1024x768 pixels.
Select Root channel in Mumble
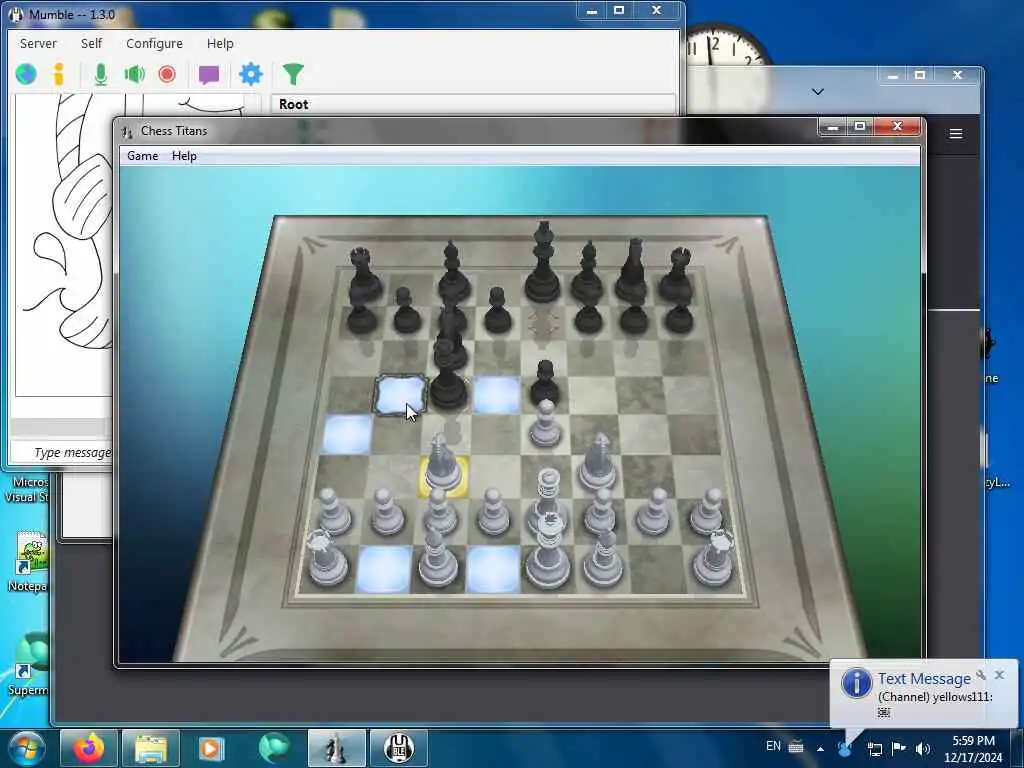coord(293,104)
